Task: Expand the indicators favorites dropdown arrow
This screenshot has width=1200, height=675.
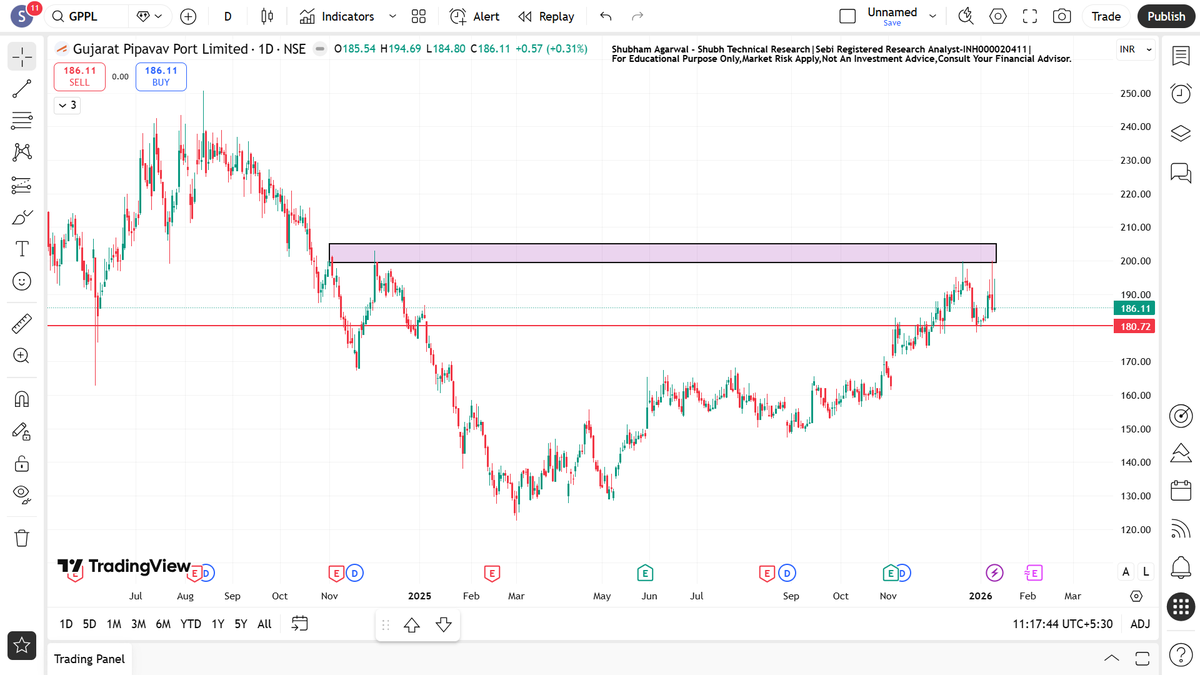Action: tap(392, 16)
